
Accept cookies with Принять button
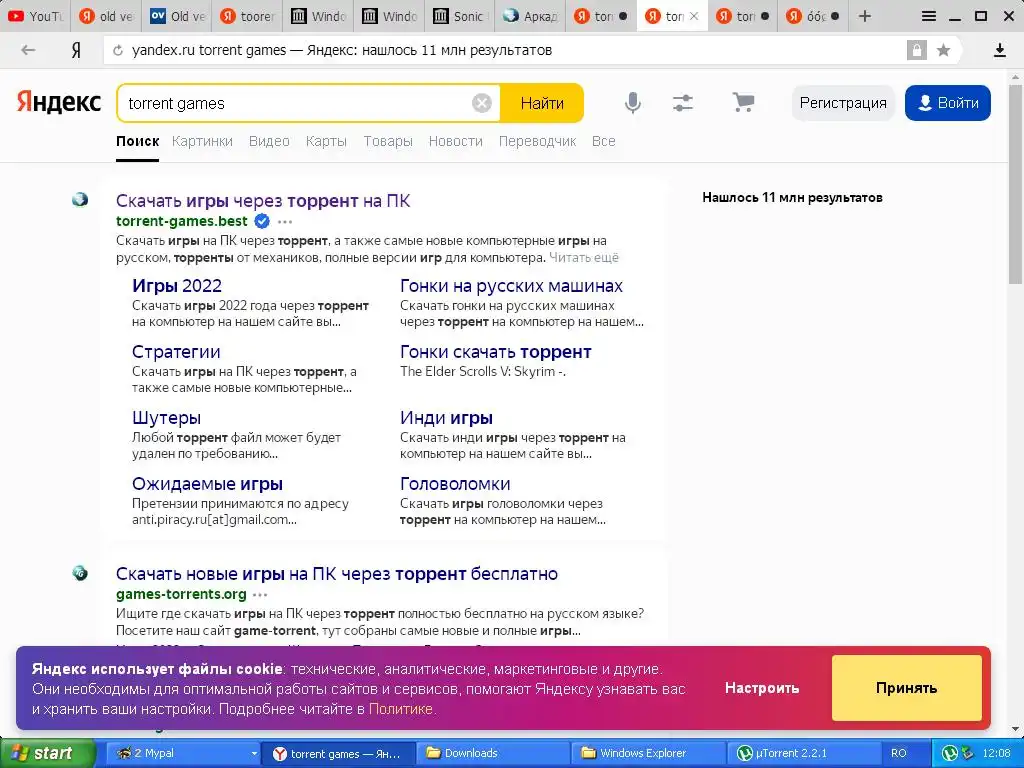(x=906, y=688)
